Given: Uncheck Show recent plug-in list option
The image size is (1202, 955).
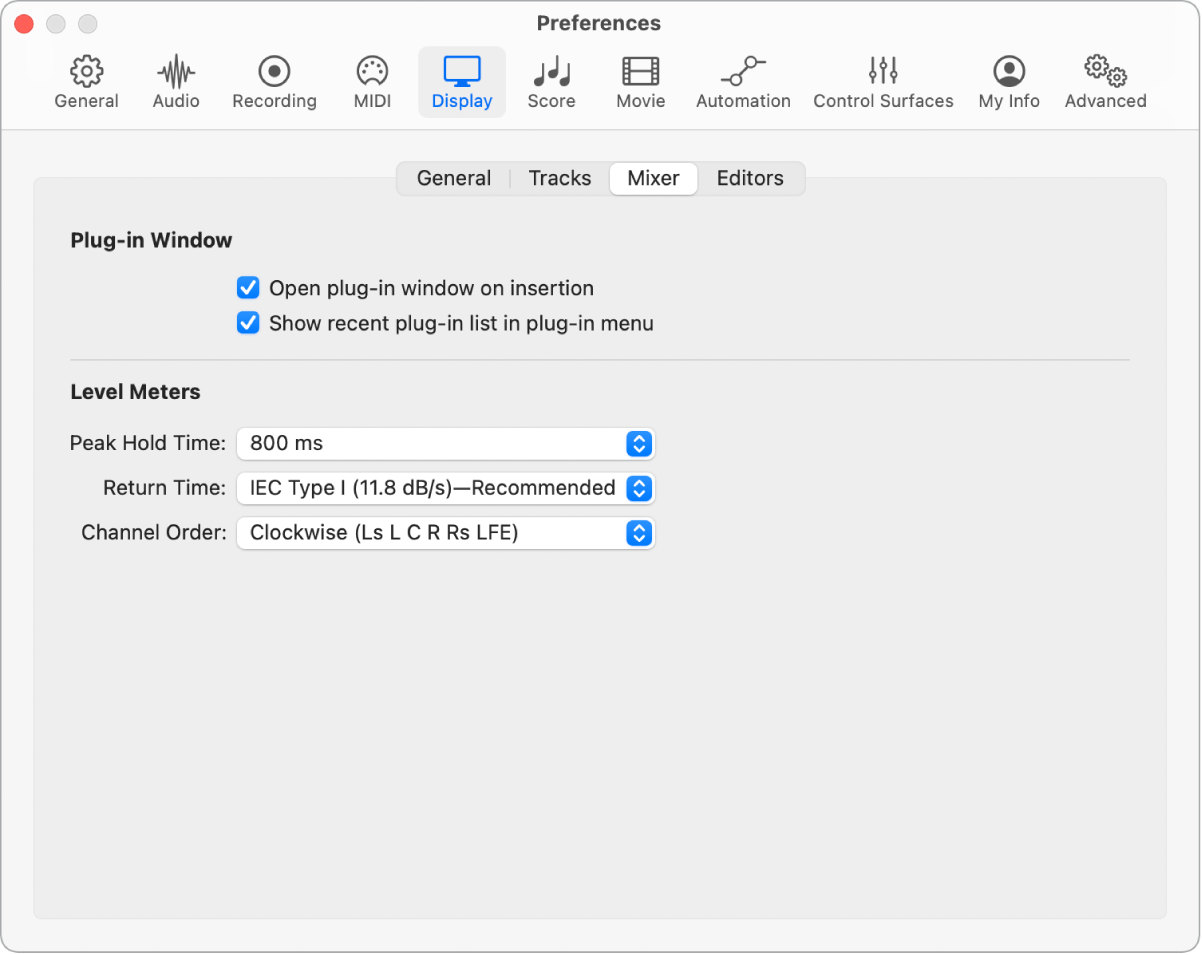Looking at the screenshot, I should [x=248, y=323].
